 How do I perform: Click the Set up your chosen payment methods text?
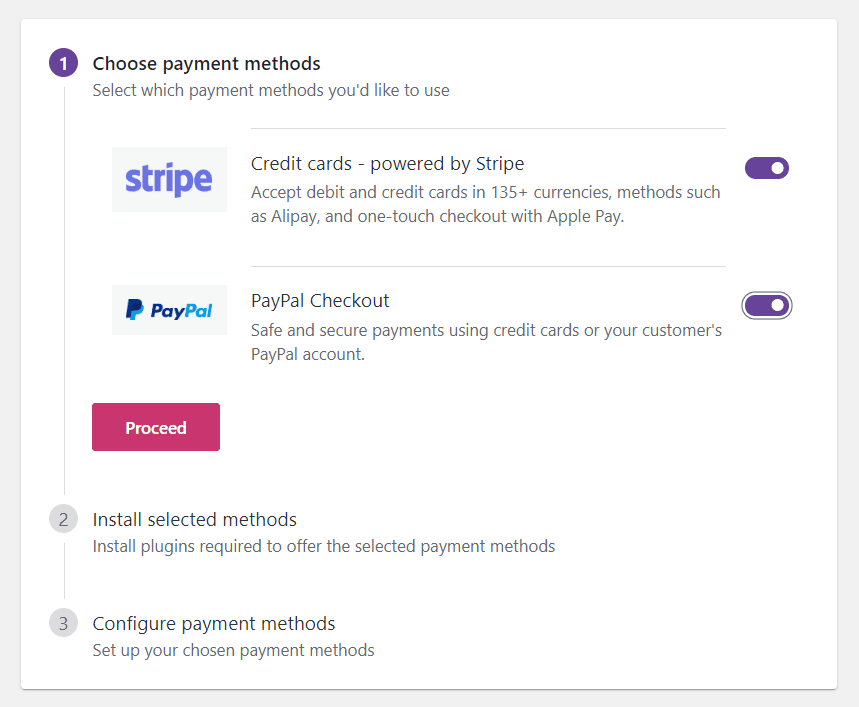click(x=233, y=650)
